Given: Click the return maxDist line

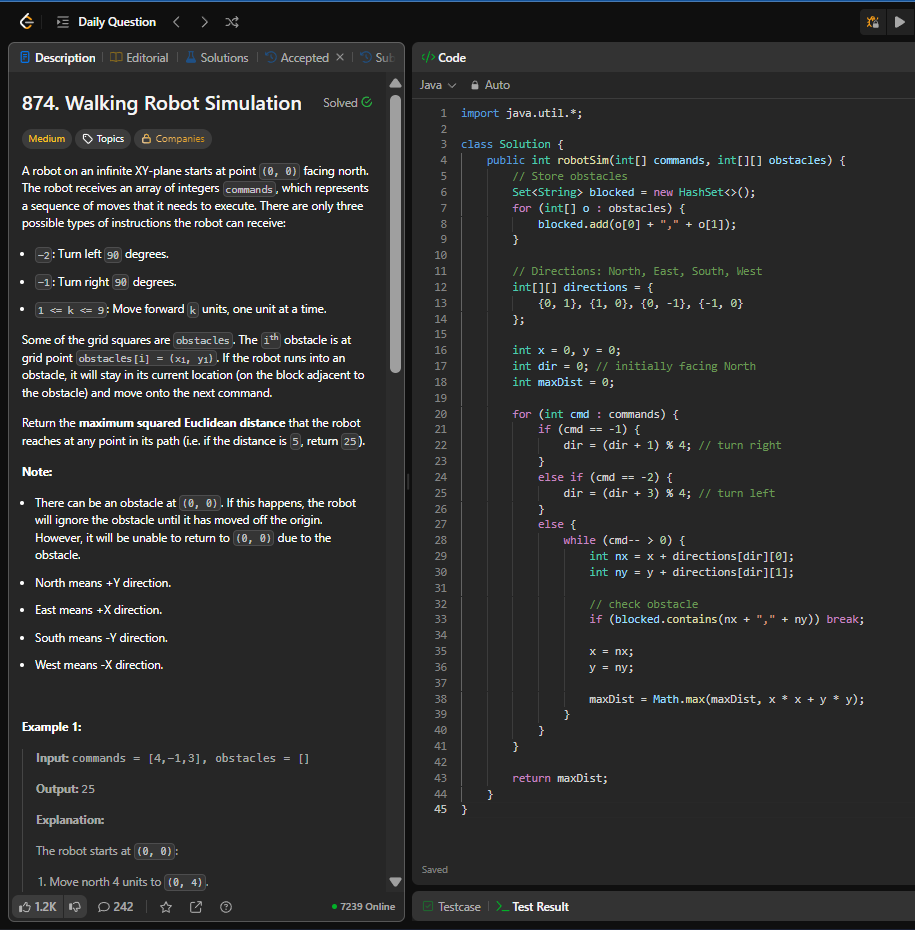Looking at the screenshot, I should tap(560, 778).
